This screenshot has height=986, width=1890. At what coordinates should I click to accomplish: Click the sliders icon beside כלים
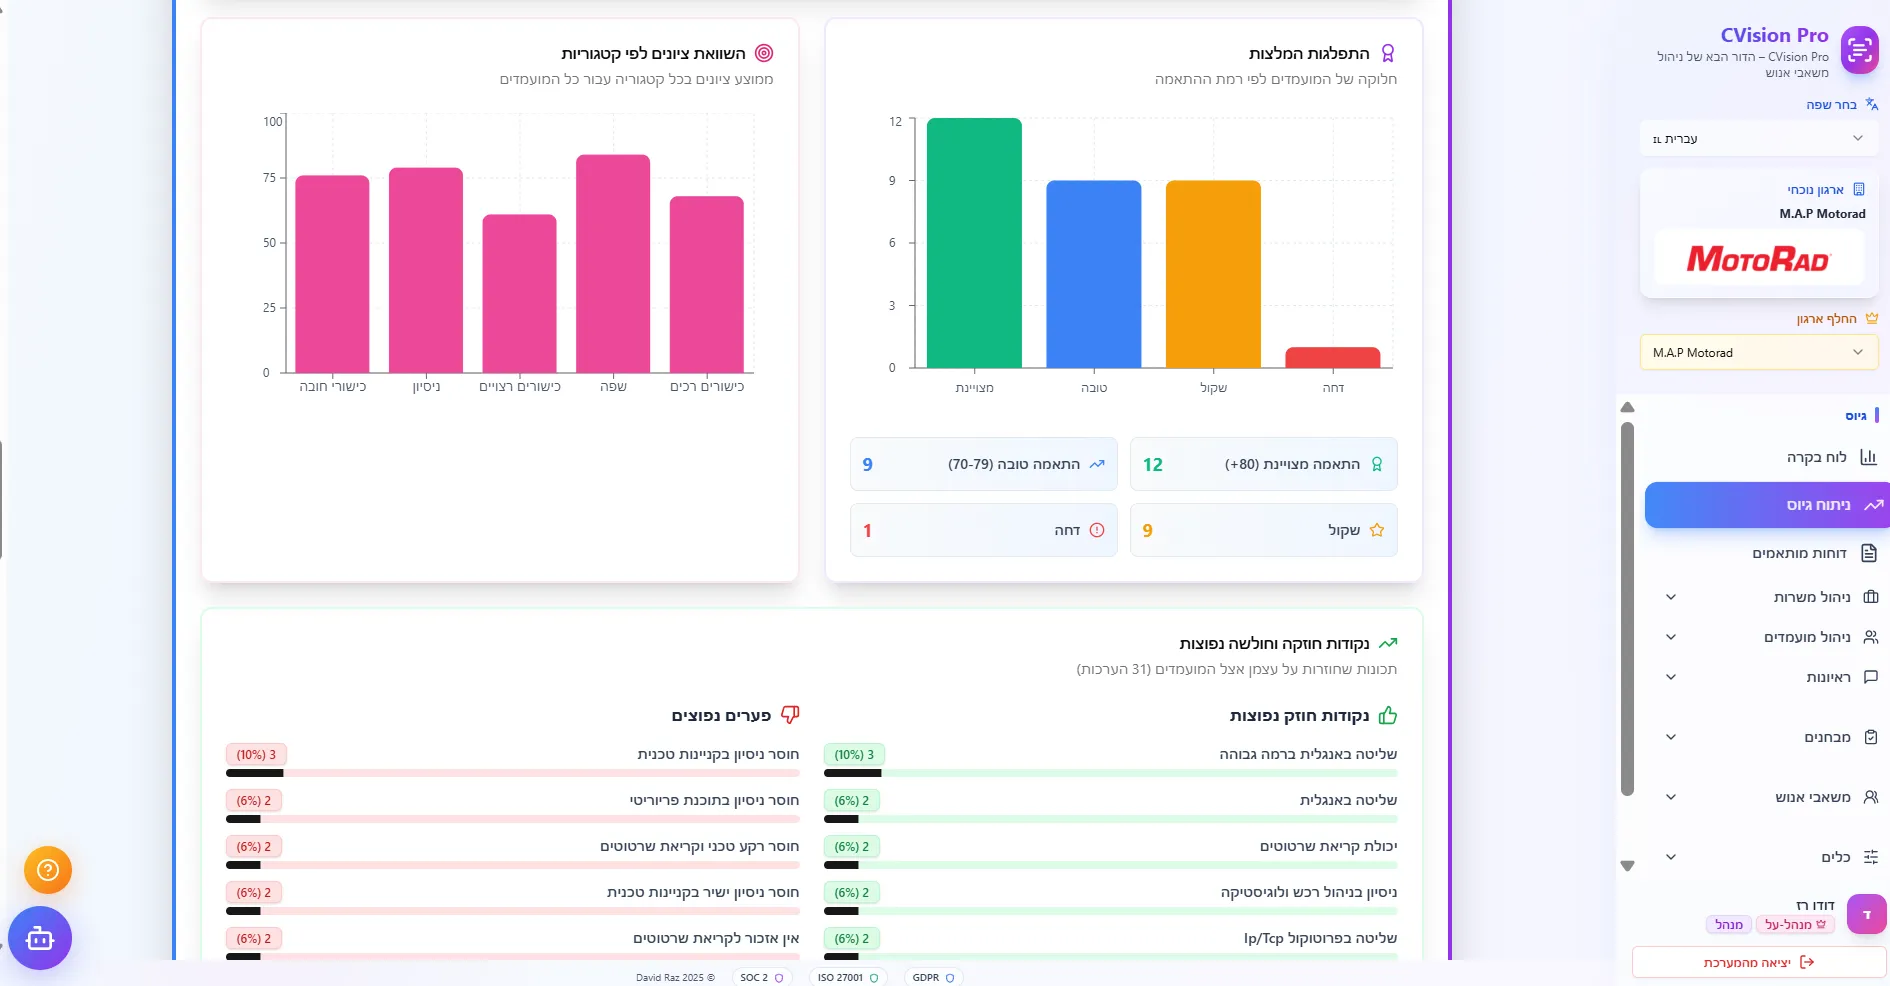click(x=1871, y=857)
